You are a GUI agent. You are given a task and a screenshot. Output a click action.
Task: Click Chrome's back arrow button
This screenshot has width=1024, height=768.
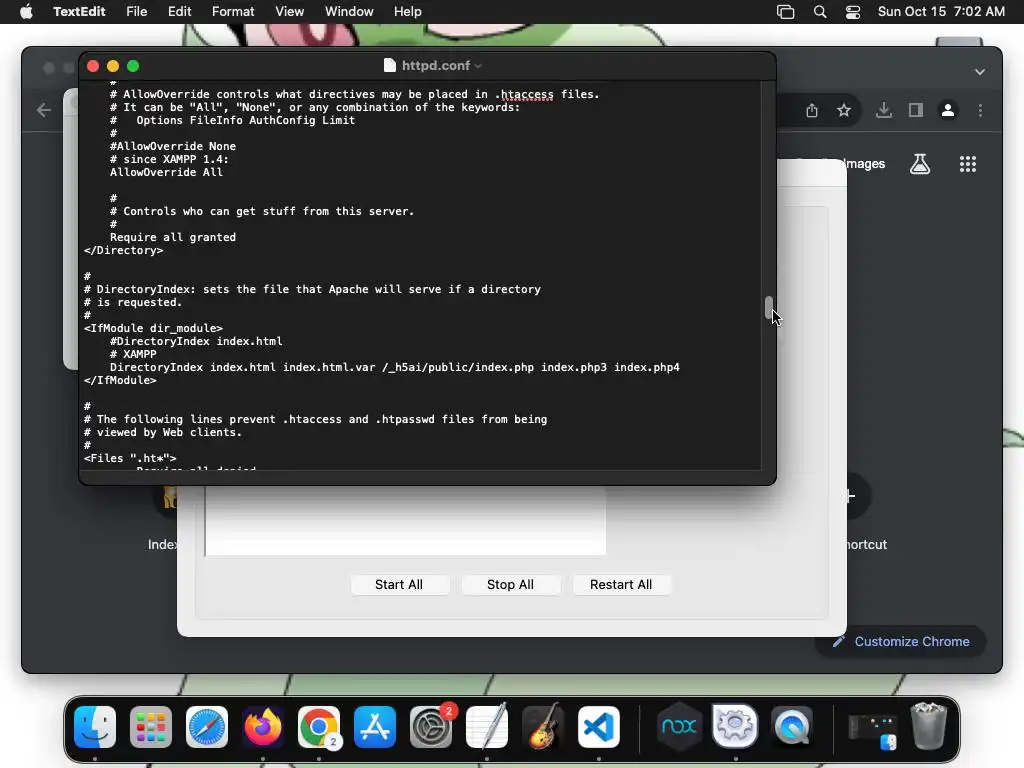click(44, 110)
